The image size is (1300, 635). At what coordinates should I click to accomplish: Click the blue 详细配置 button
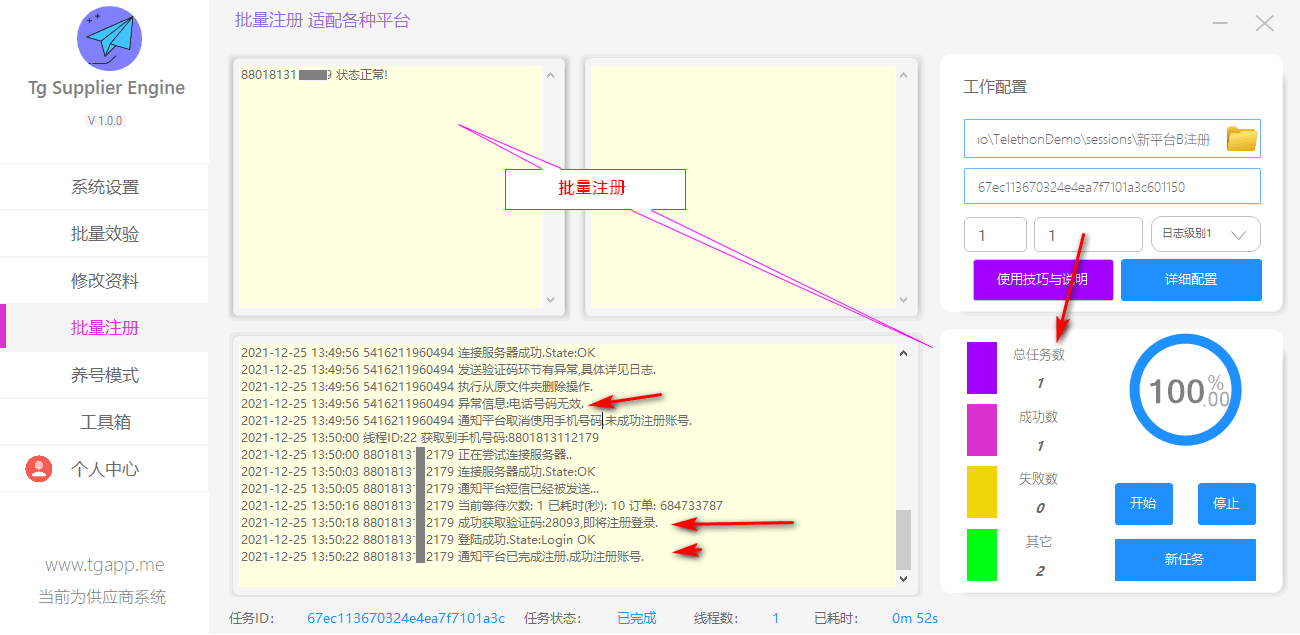(x=1190, y=280)
